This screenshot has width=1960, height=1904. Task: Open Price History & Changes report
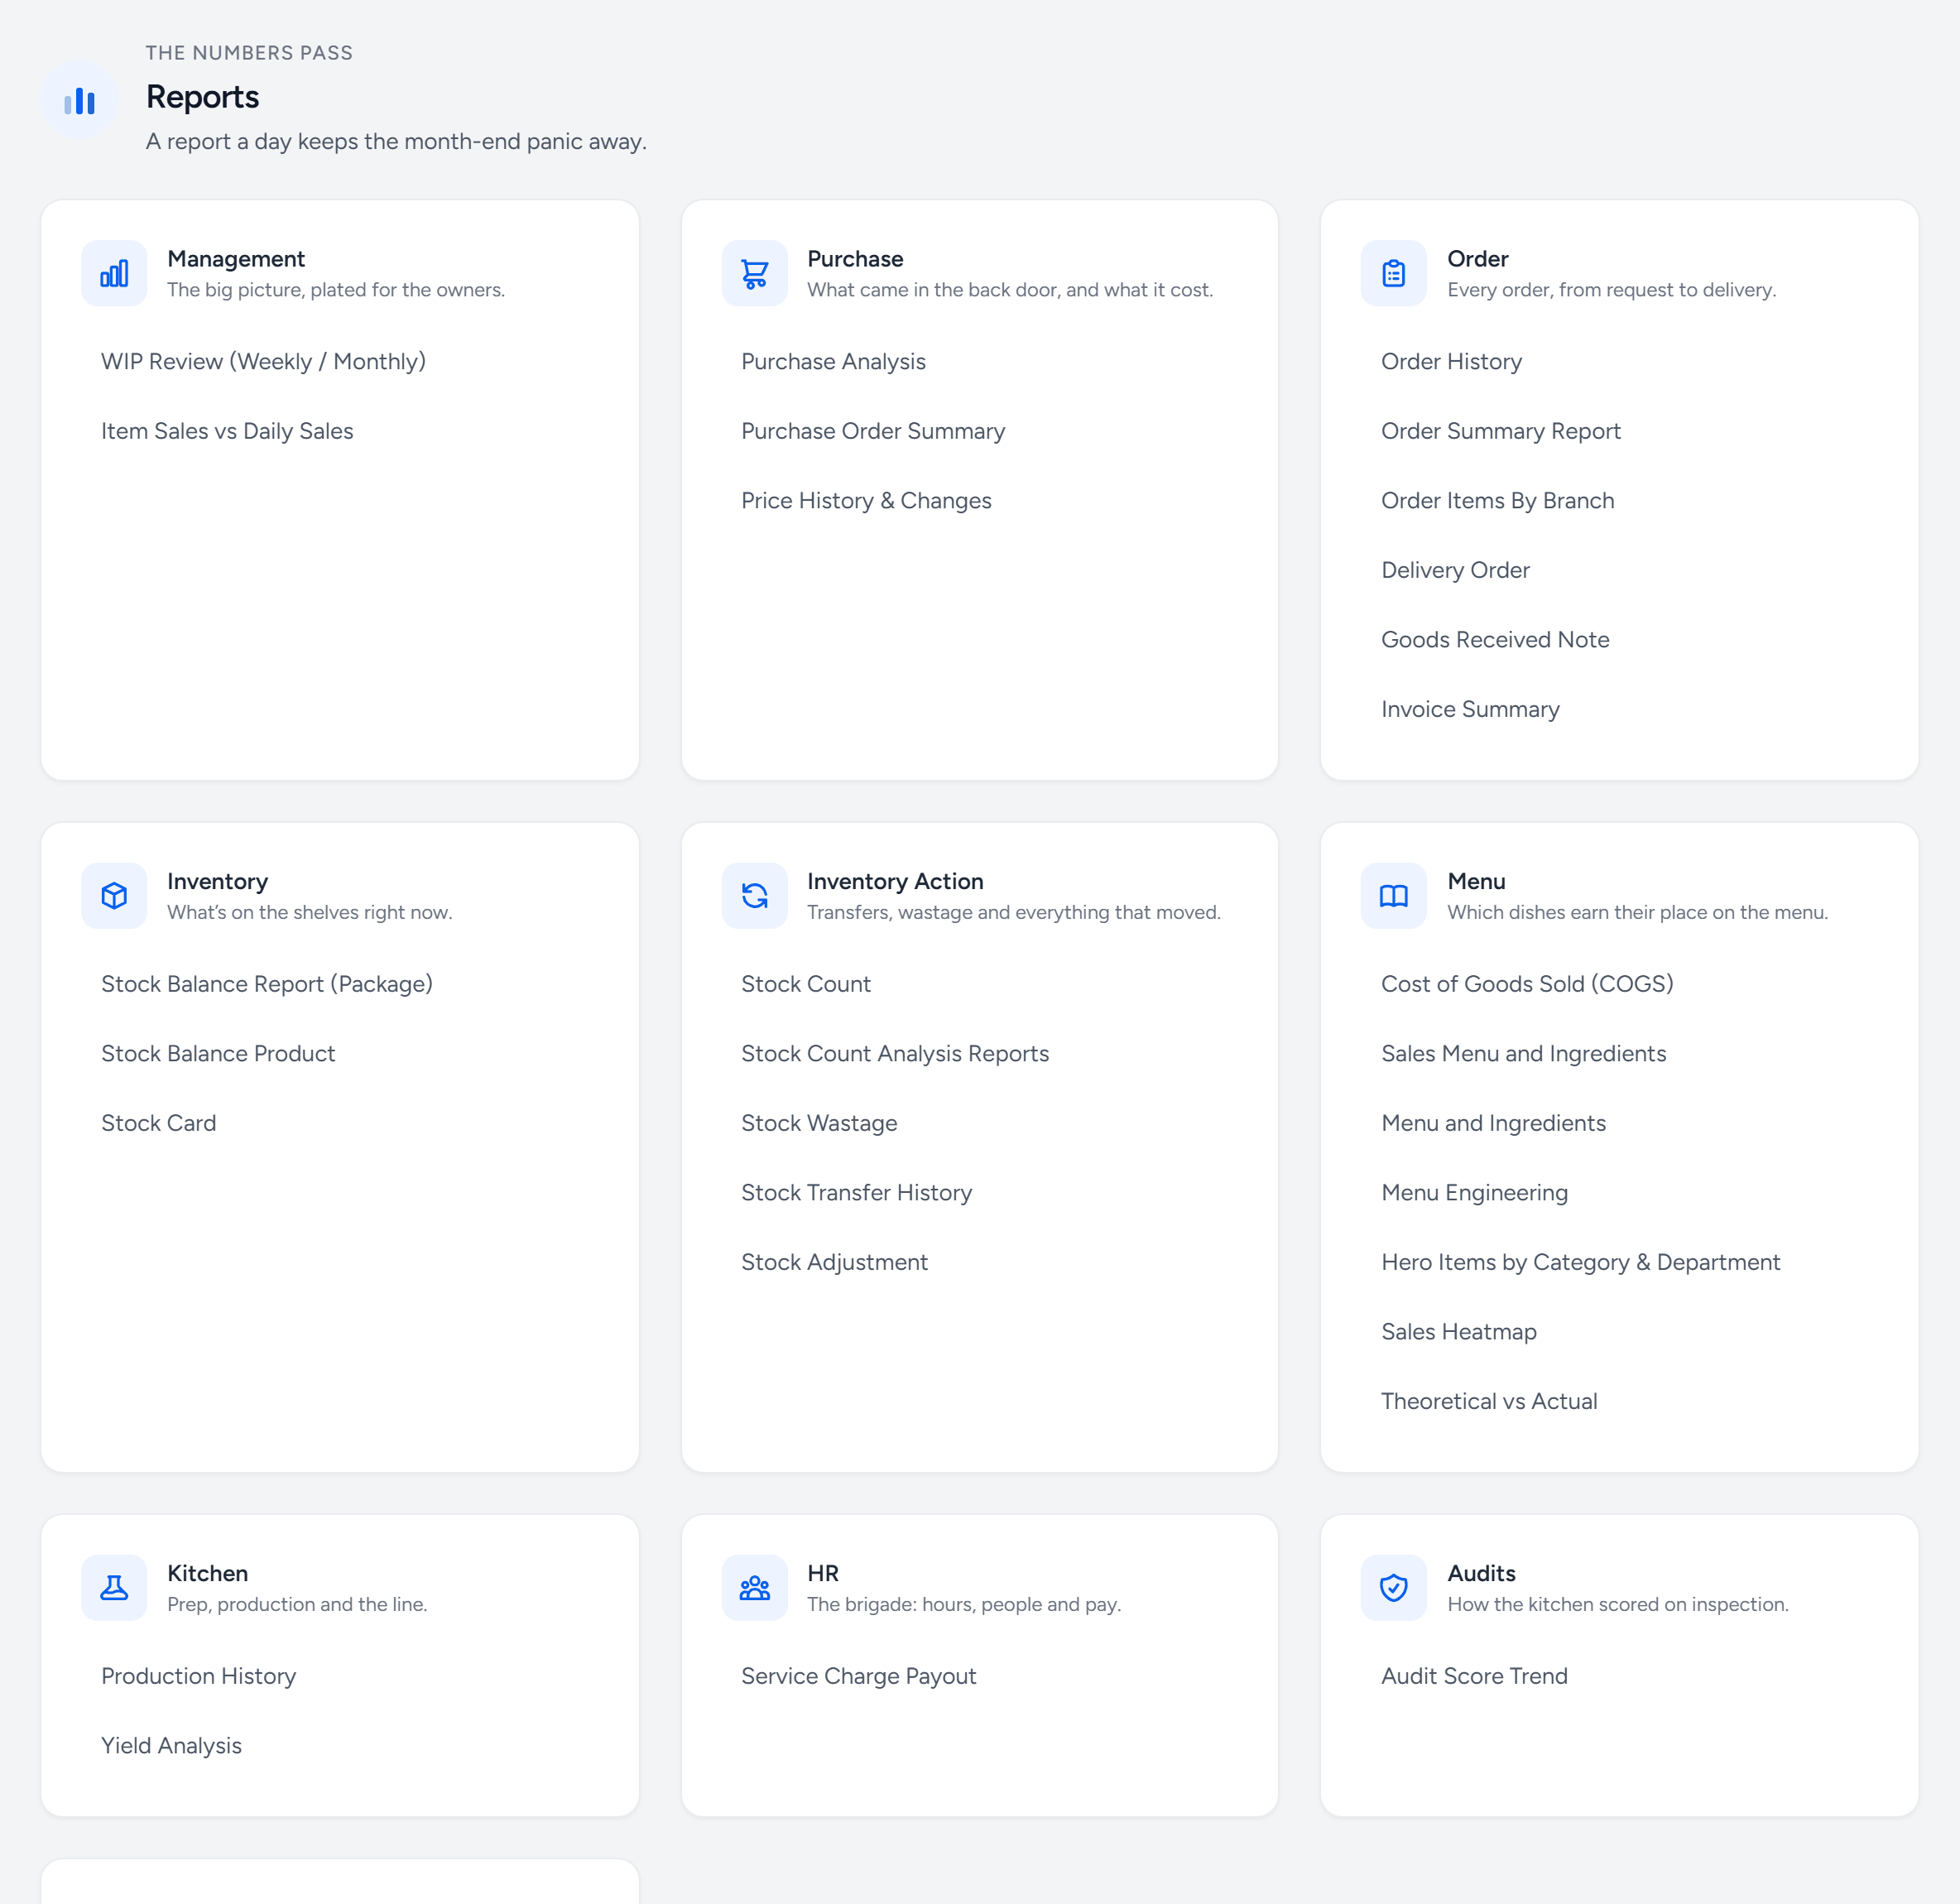[866, 500]
